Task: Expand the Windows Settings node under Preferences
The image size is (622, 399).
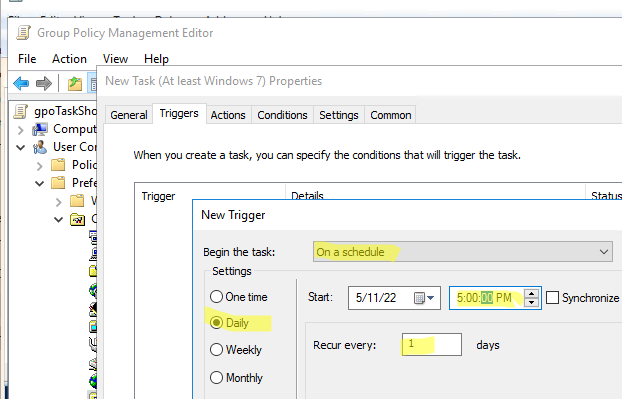Action: [59, 202]
